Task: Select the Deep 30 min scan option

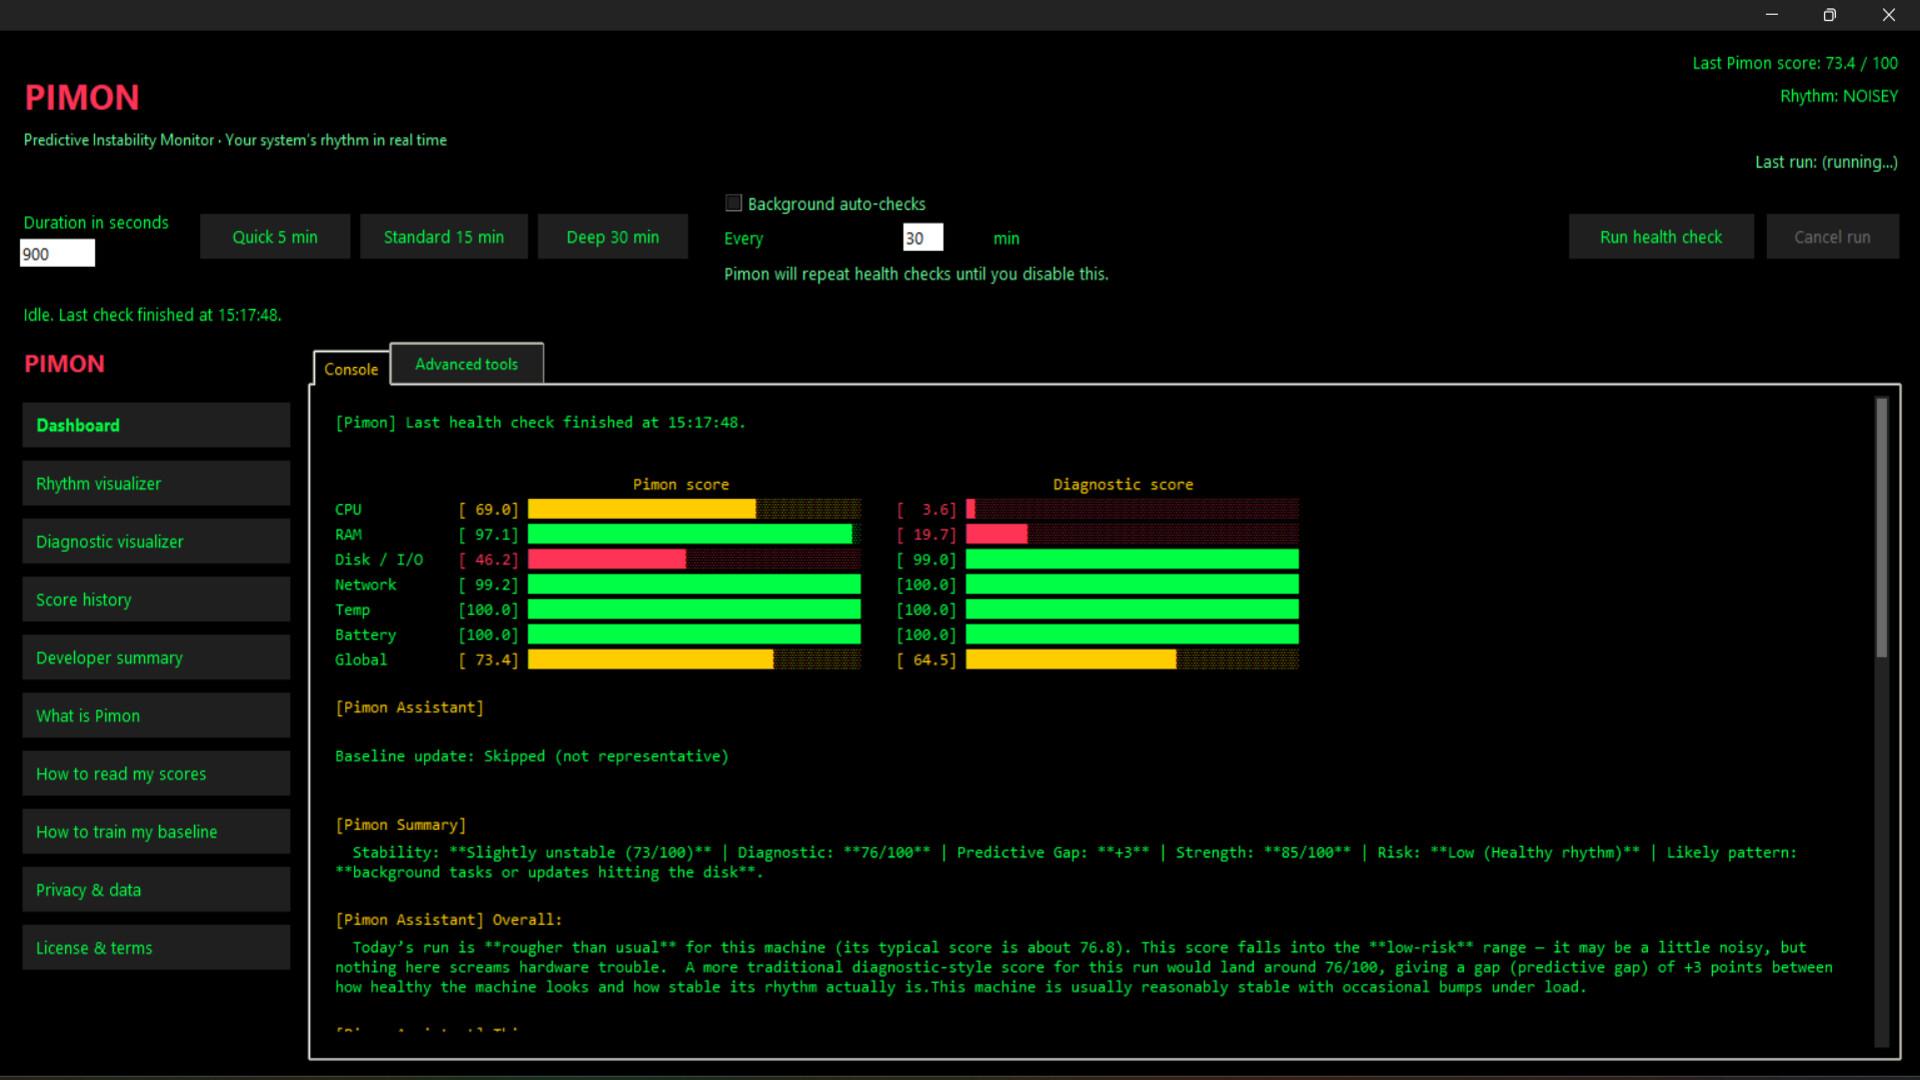Action: (x=612, y=236)
